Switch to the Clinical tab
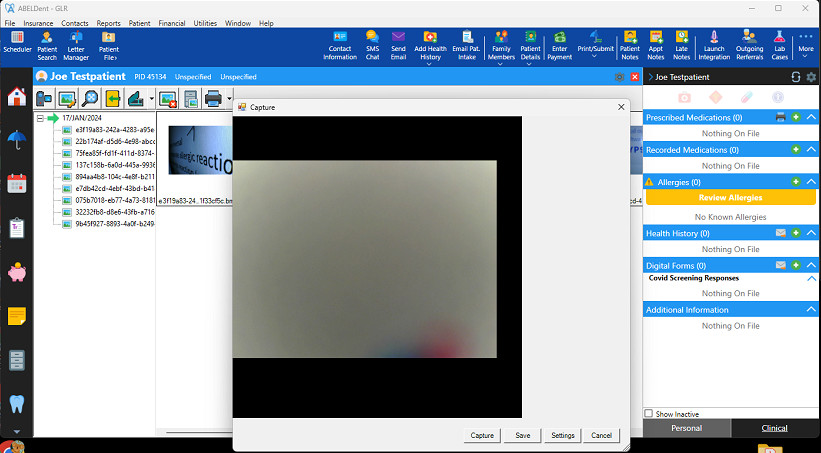Image resolution: width=821 pixels, height=453 pixels. (x=774, y=428)
